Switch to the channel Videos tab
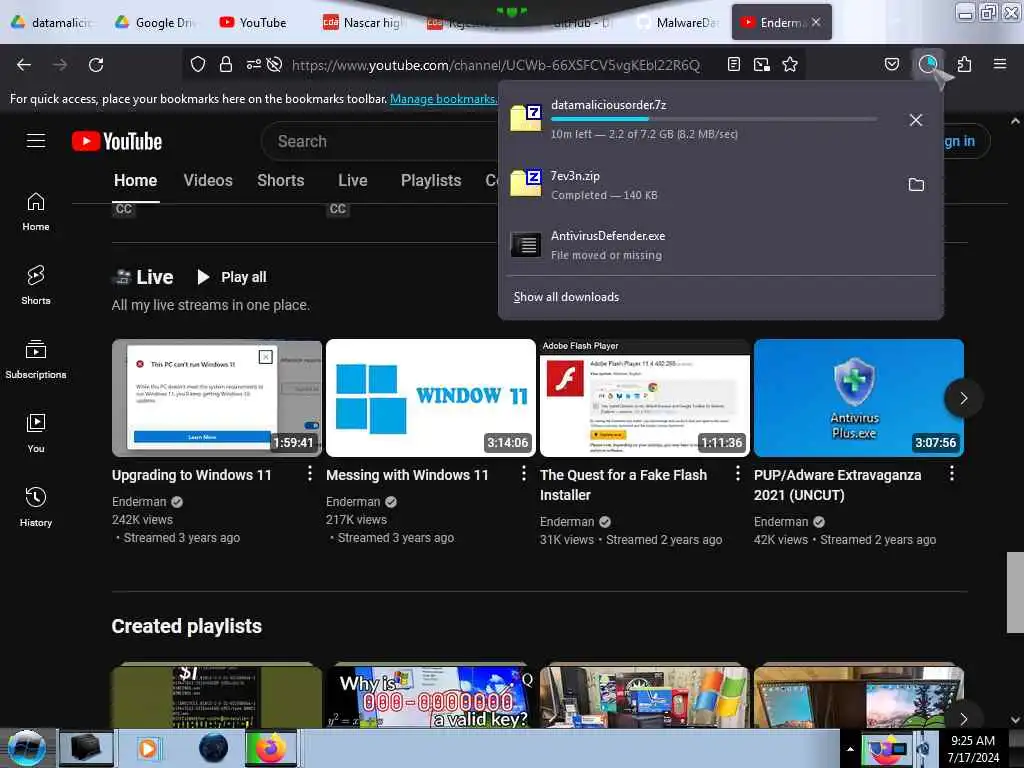1024x768 pixels. coord(208,181)
